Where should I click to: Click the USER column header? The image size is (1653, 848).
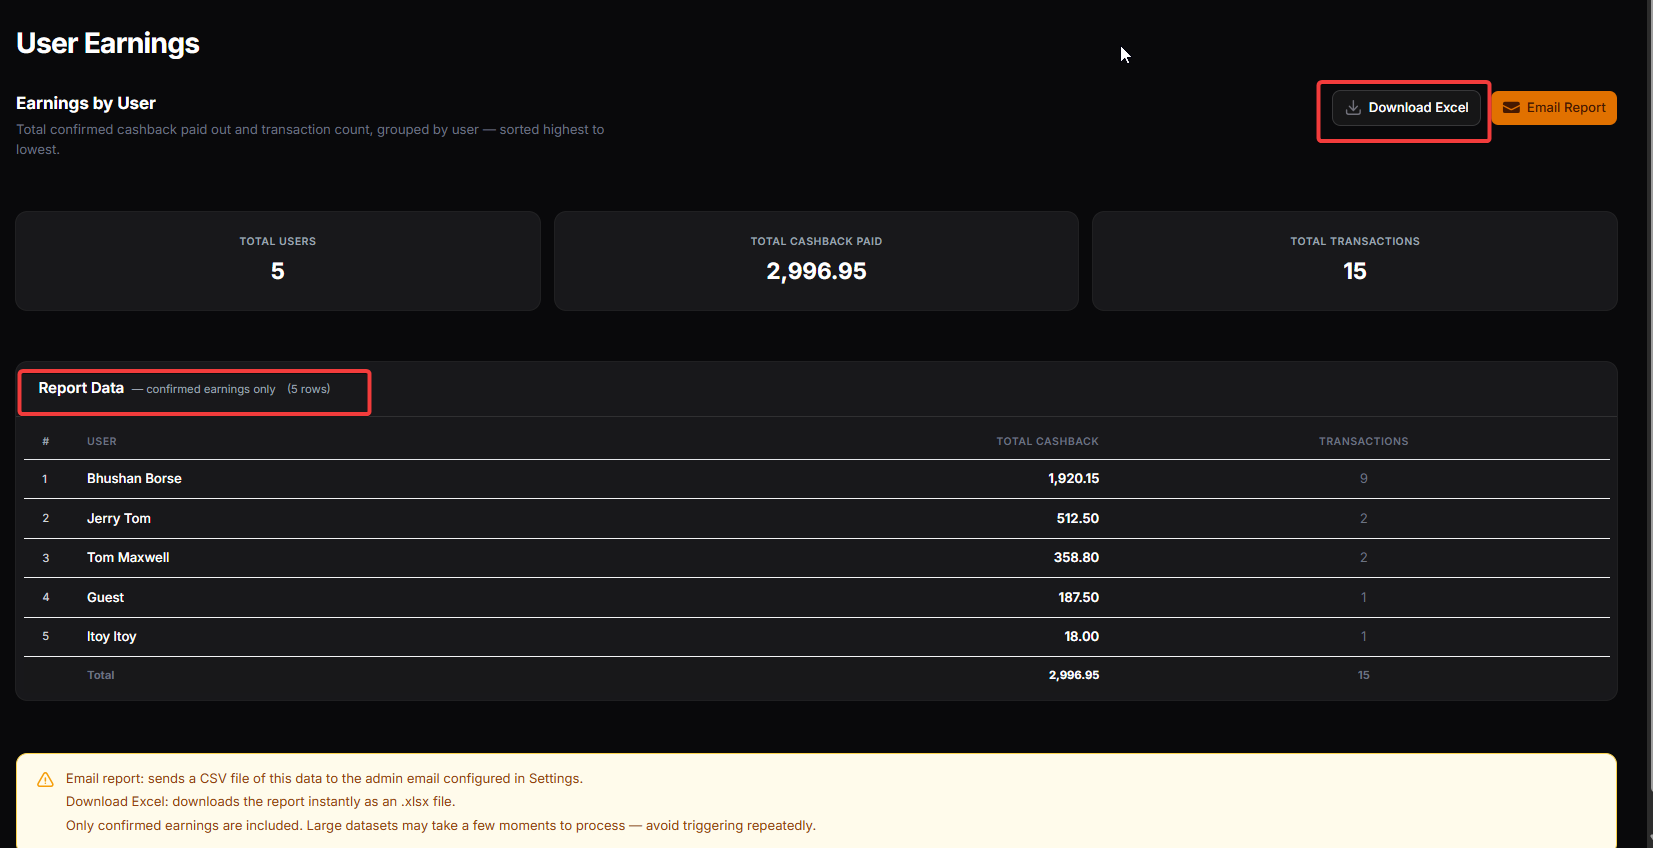tap(102, 441)
